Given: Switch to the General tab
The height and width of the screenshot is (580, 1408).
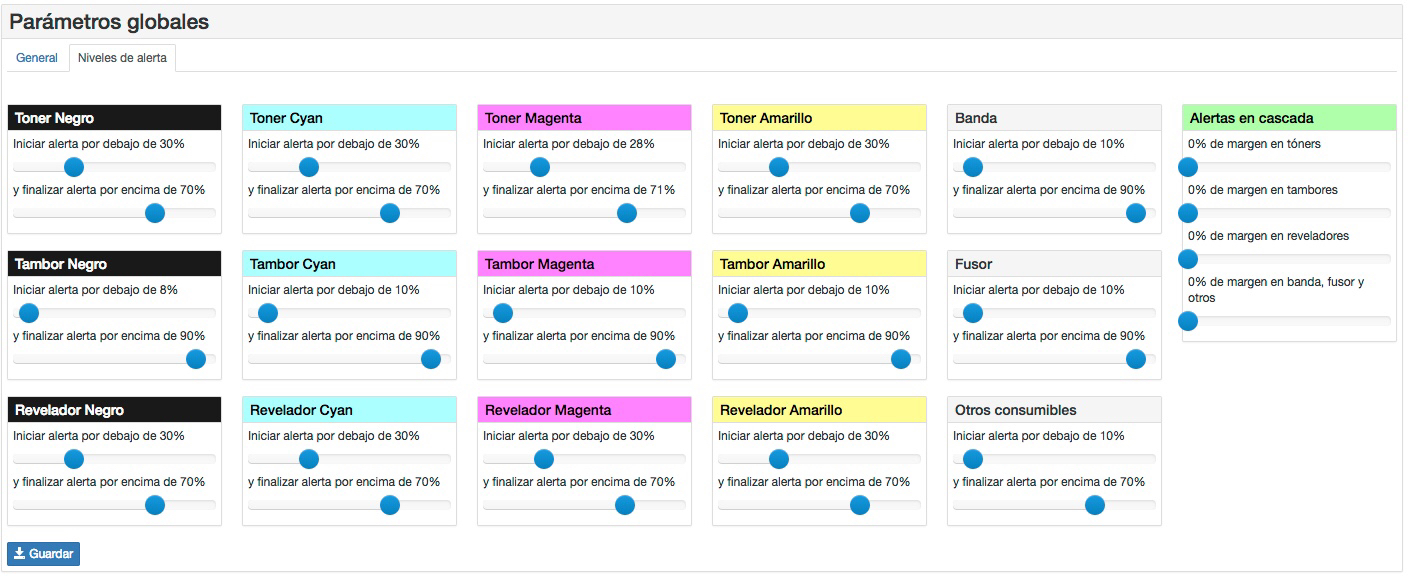Looking at the screenshot, I should [x=37, y=58].
